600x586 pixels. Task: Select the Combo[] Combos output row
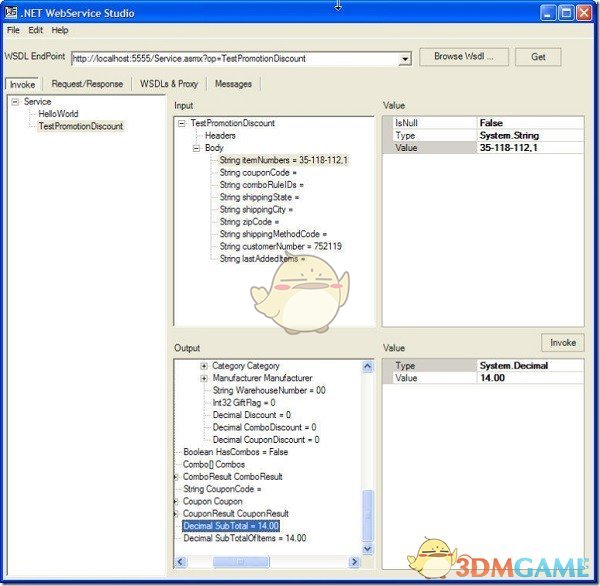click(214, 464)
